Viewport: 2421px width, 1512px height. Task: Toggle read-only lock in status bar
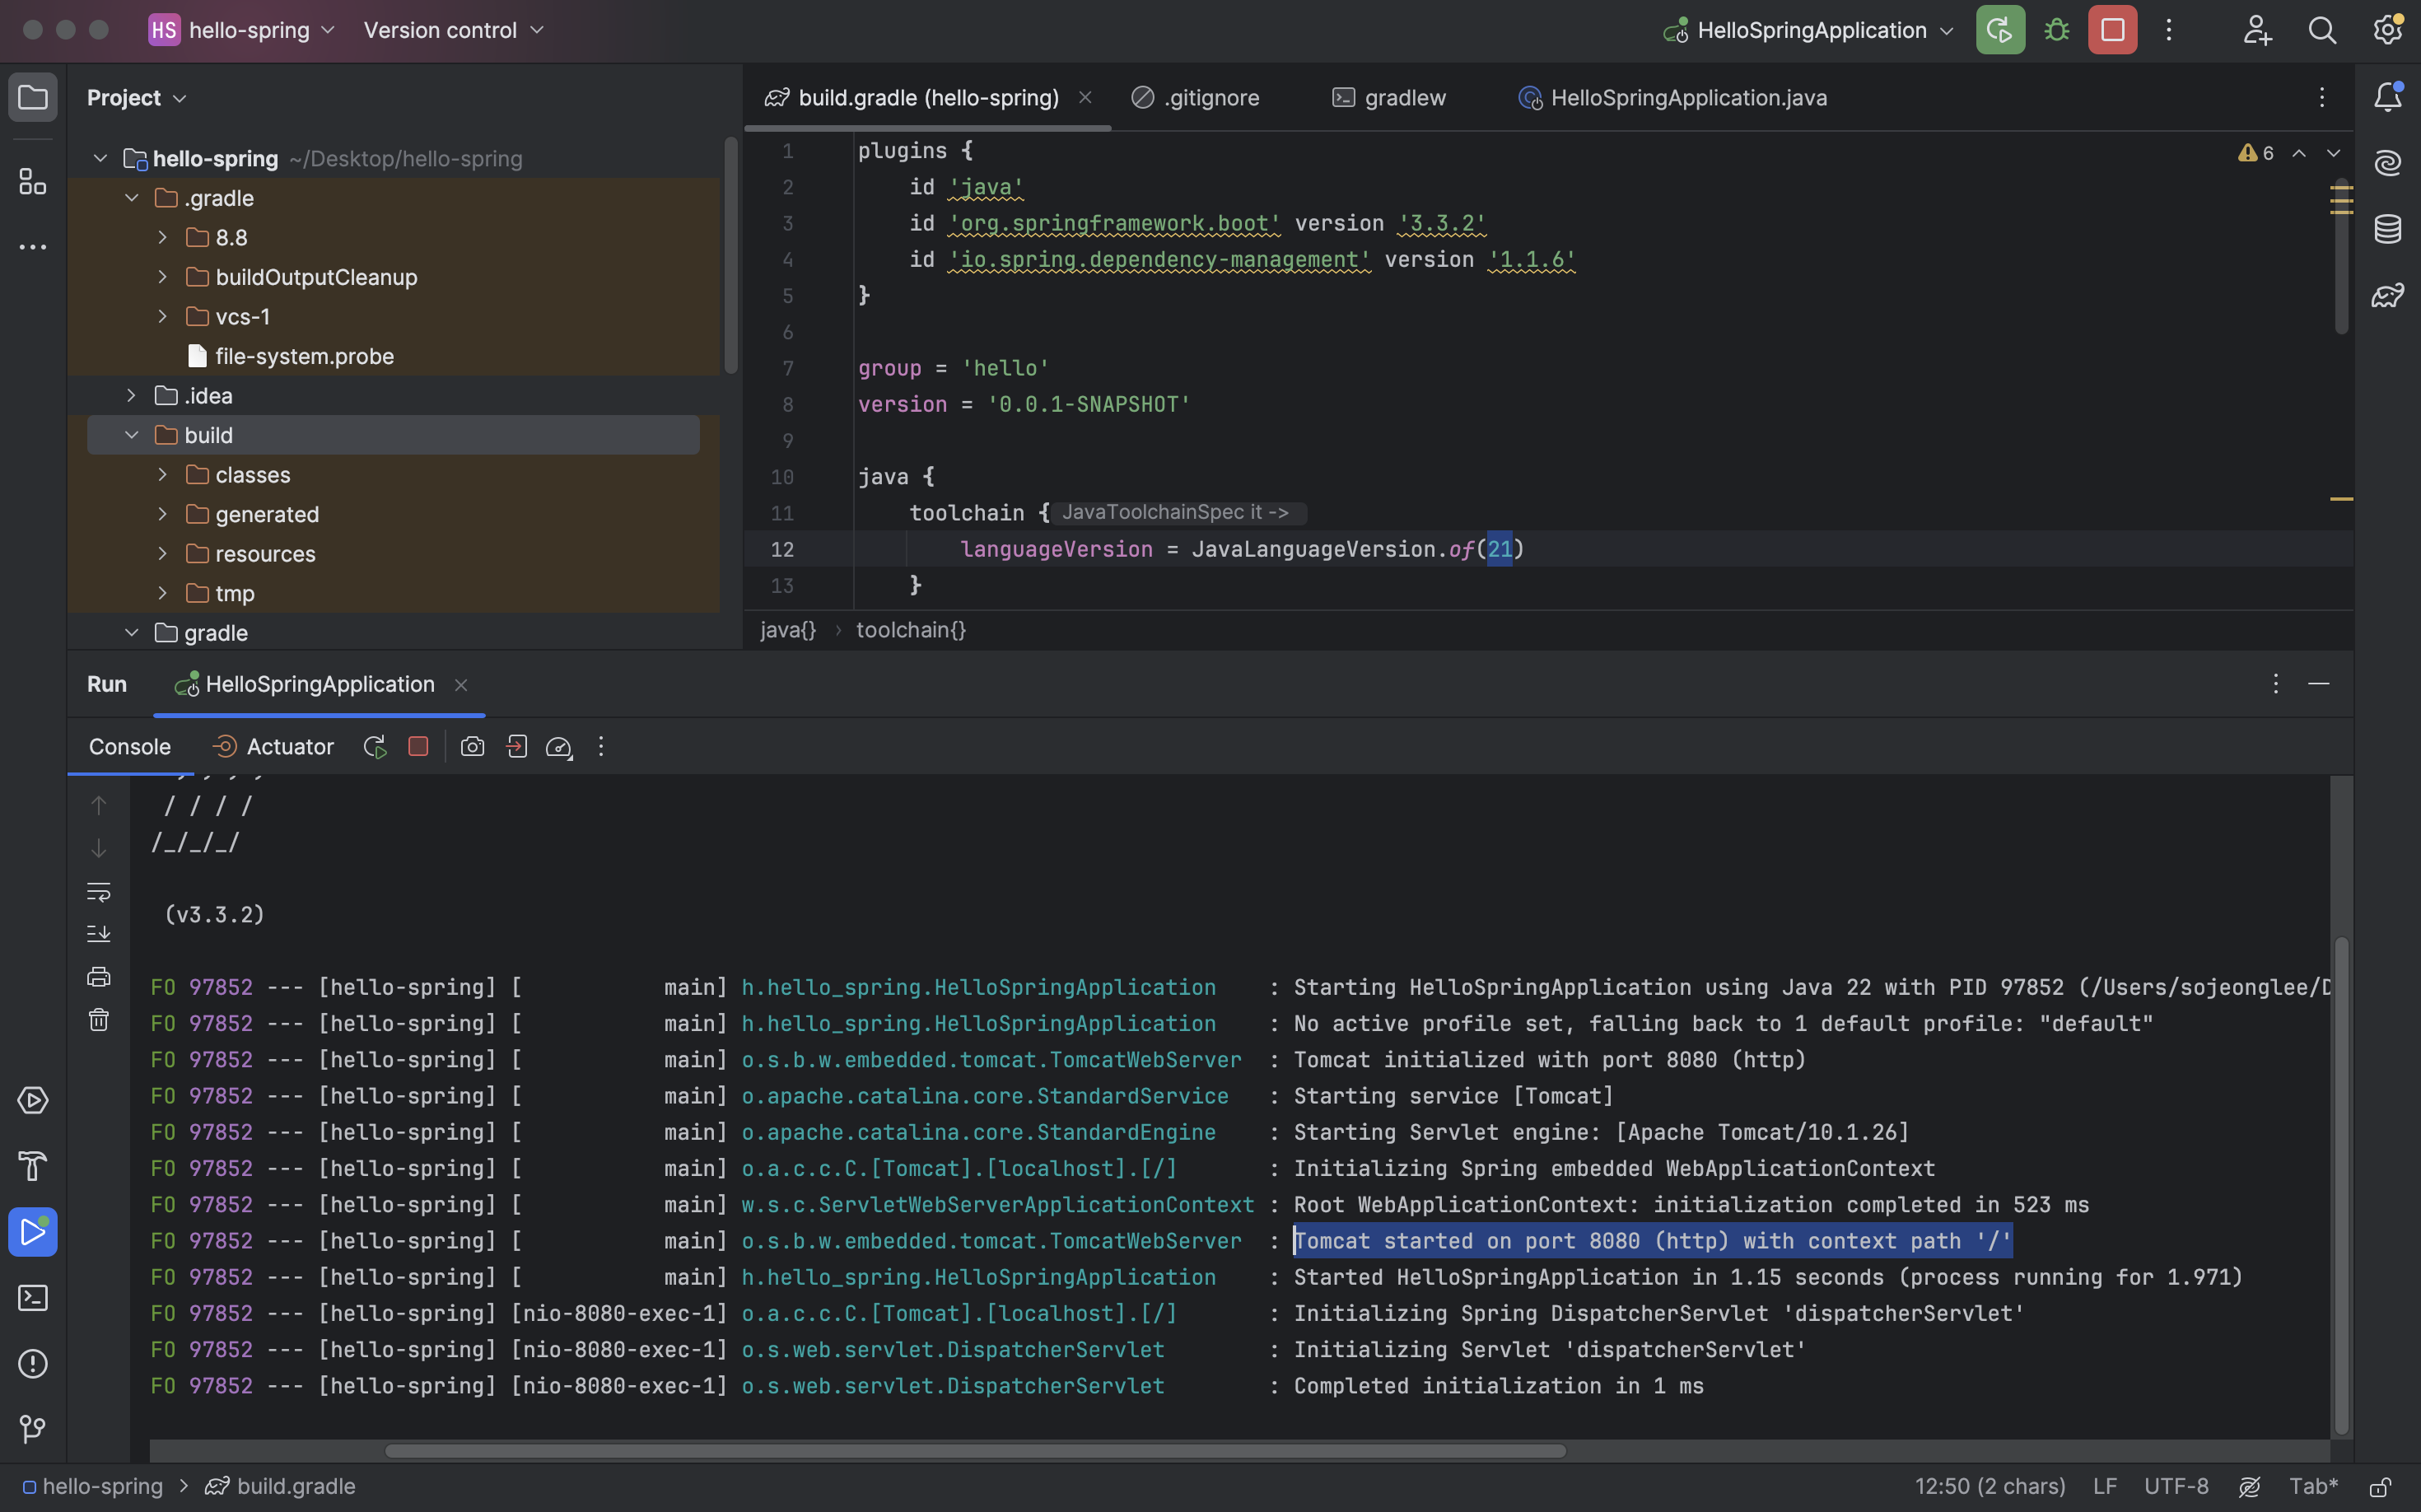click(2380, 1487)
